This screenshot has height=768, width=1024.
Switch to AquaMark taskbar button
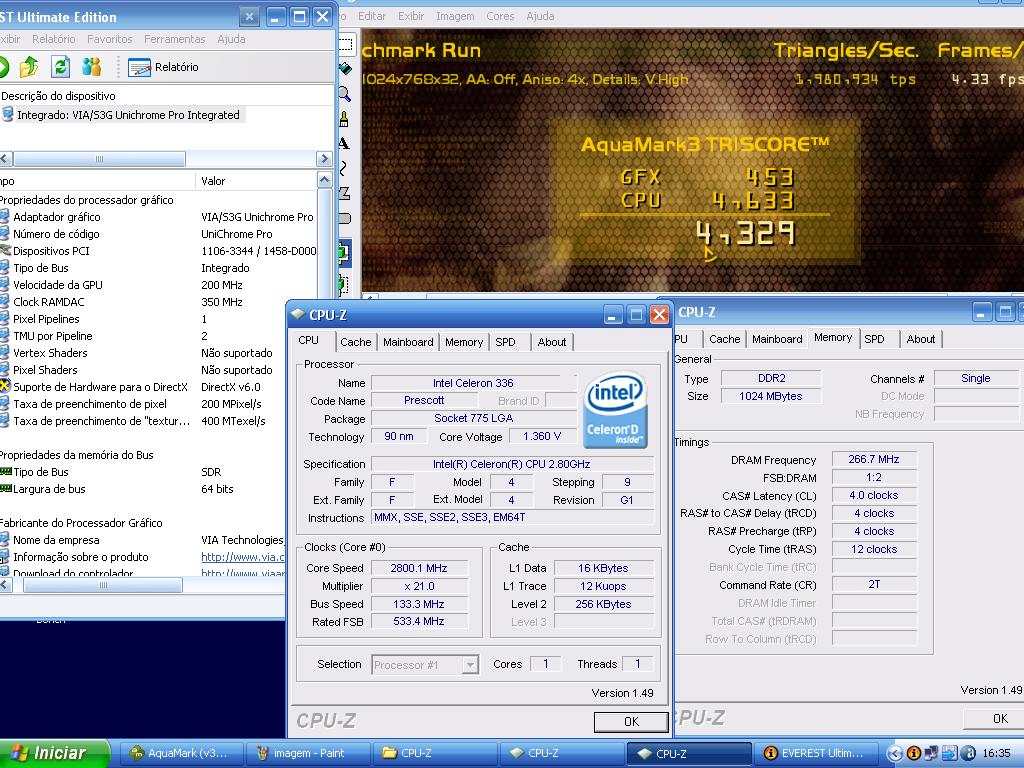tap(182, 753)
